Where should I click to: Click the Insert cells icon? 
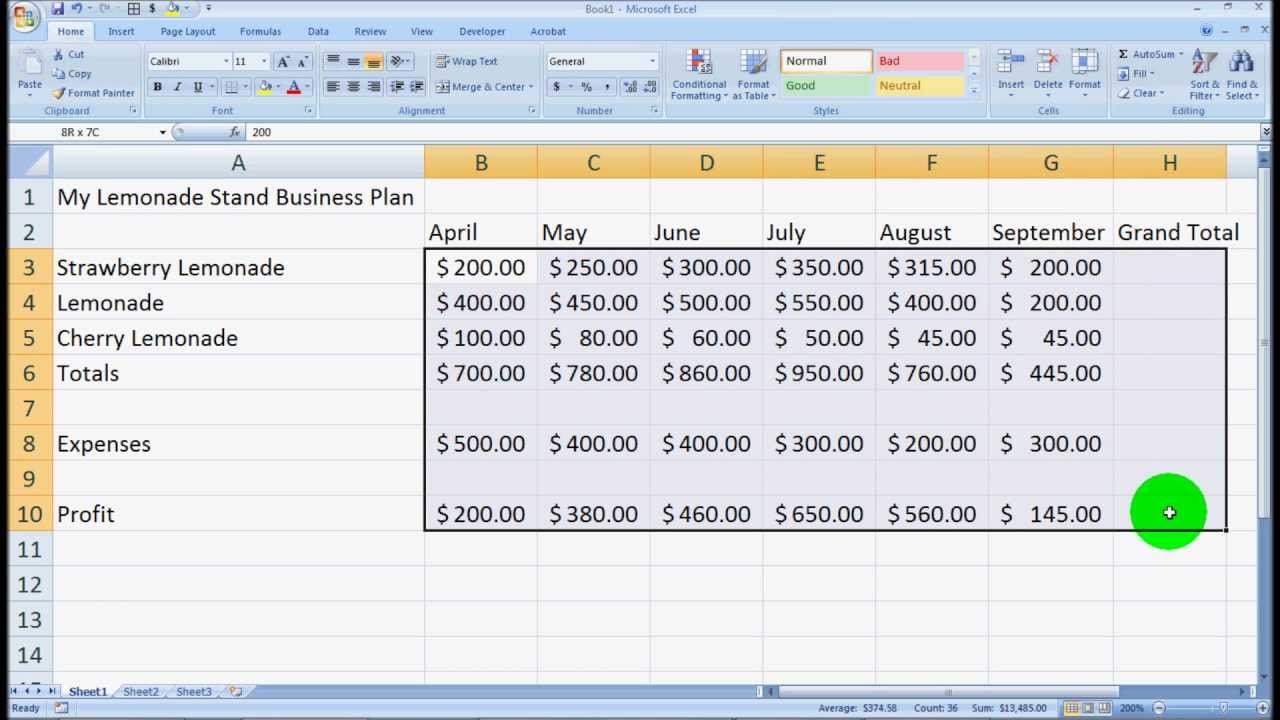1011,63
